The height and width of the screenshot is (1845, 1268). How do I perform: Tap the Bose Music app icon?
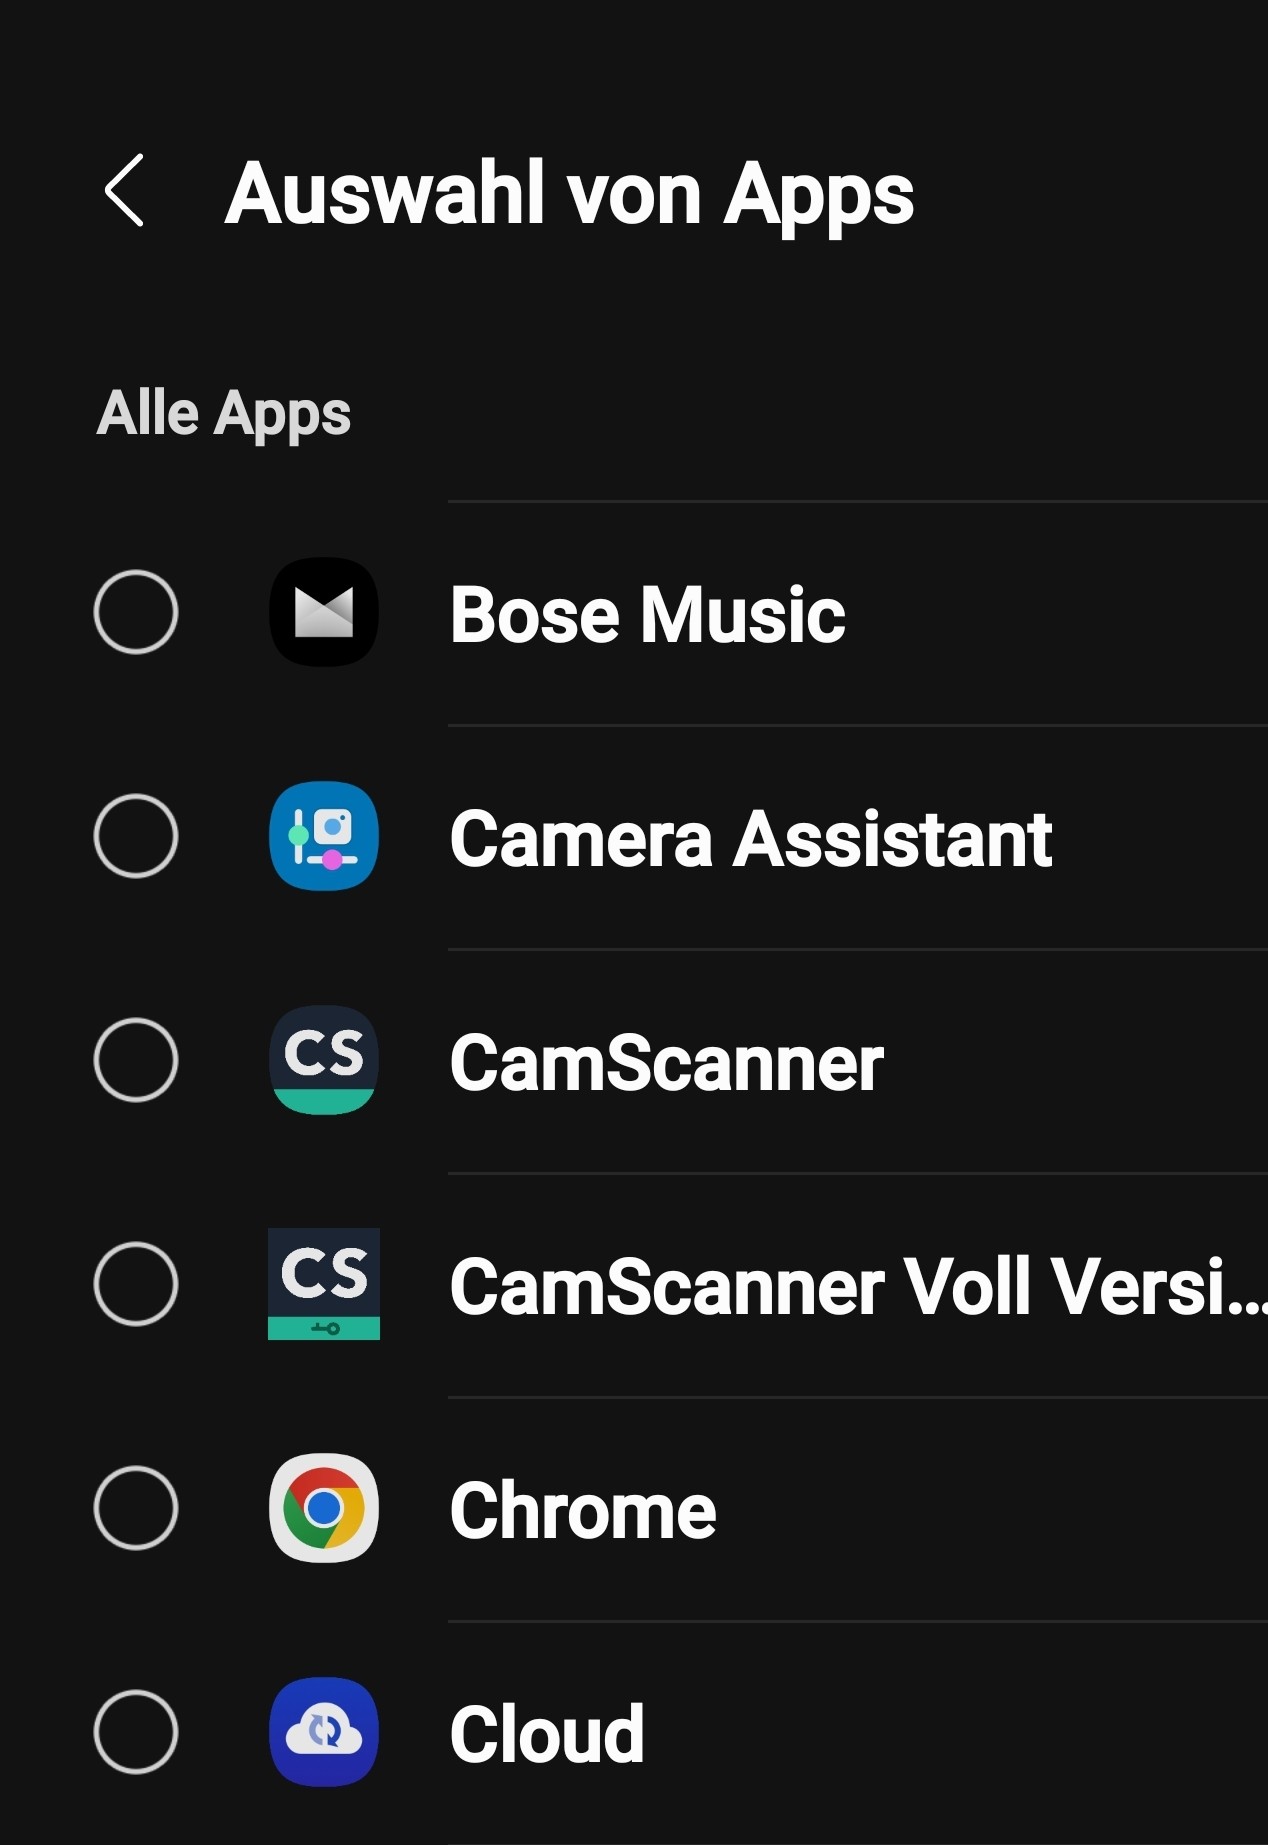point(323,612)
